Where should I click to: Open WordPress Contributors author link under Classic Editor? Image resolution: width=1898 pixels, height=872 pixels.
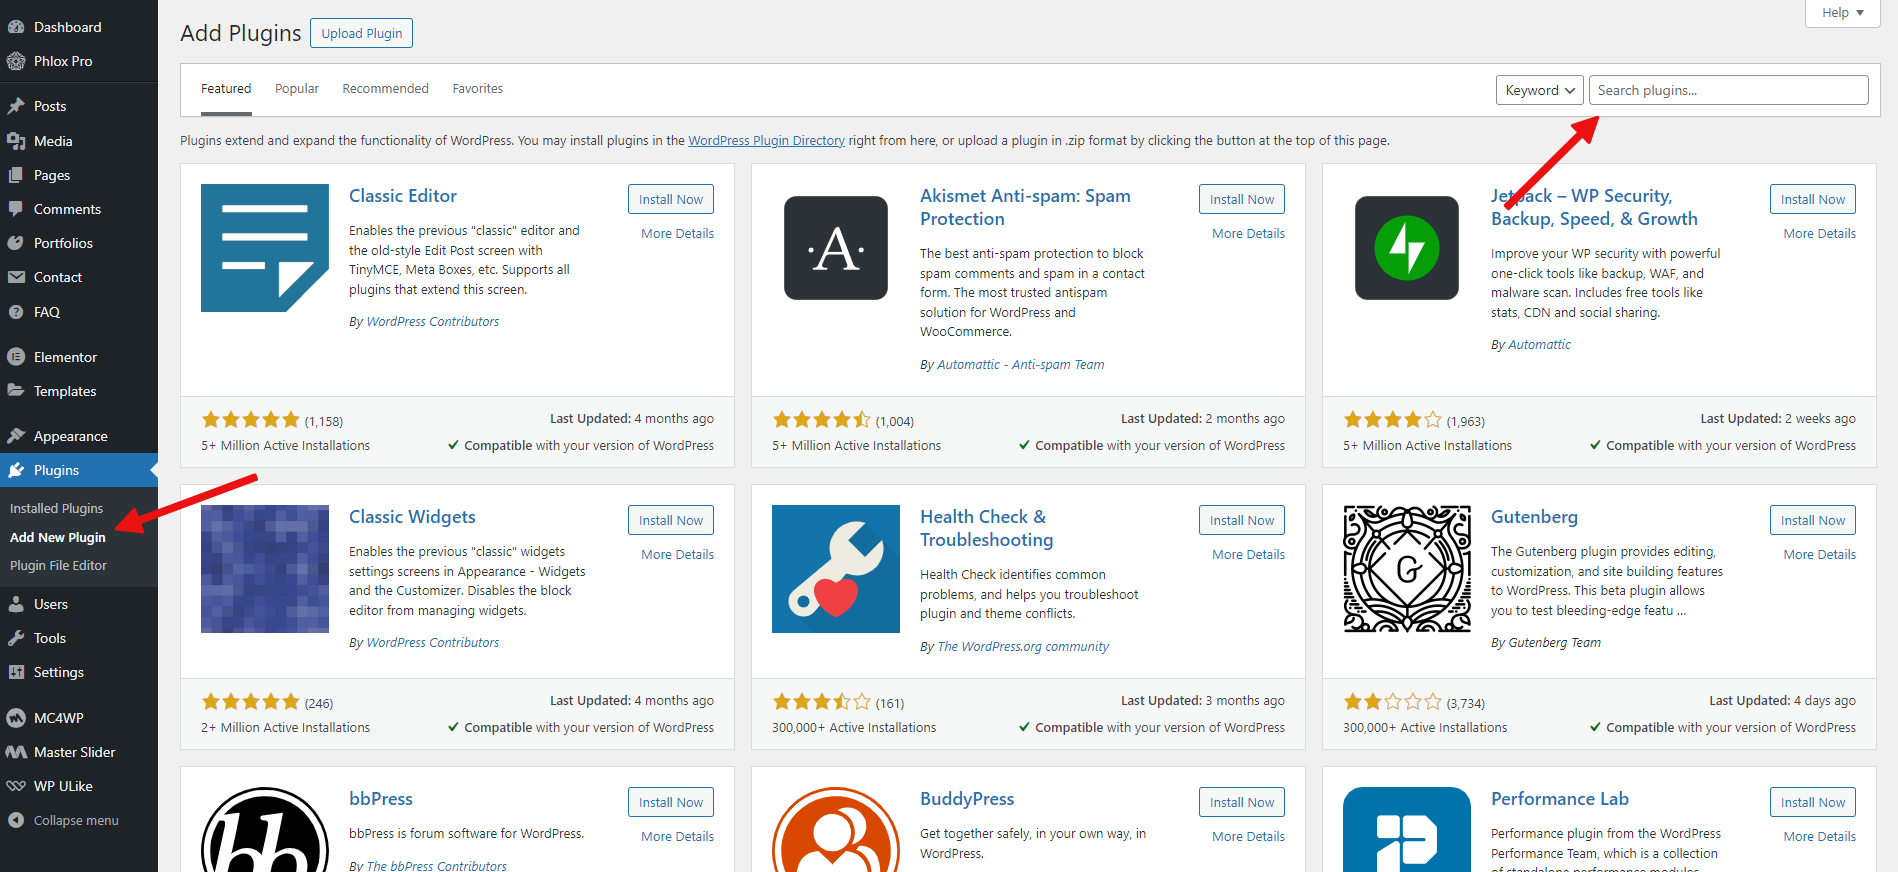point(433,321)
